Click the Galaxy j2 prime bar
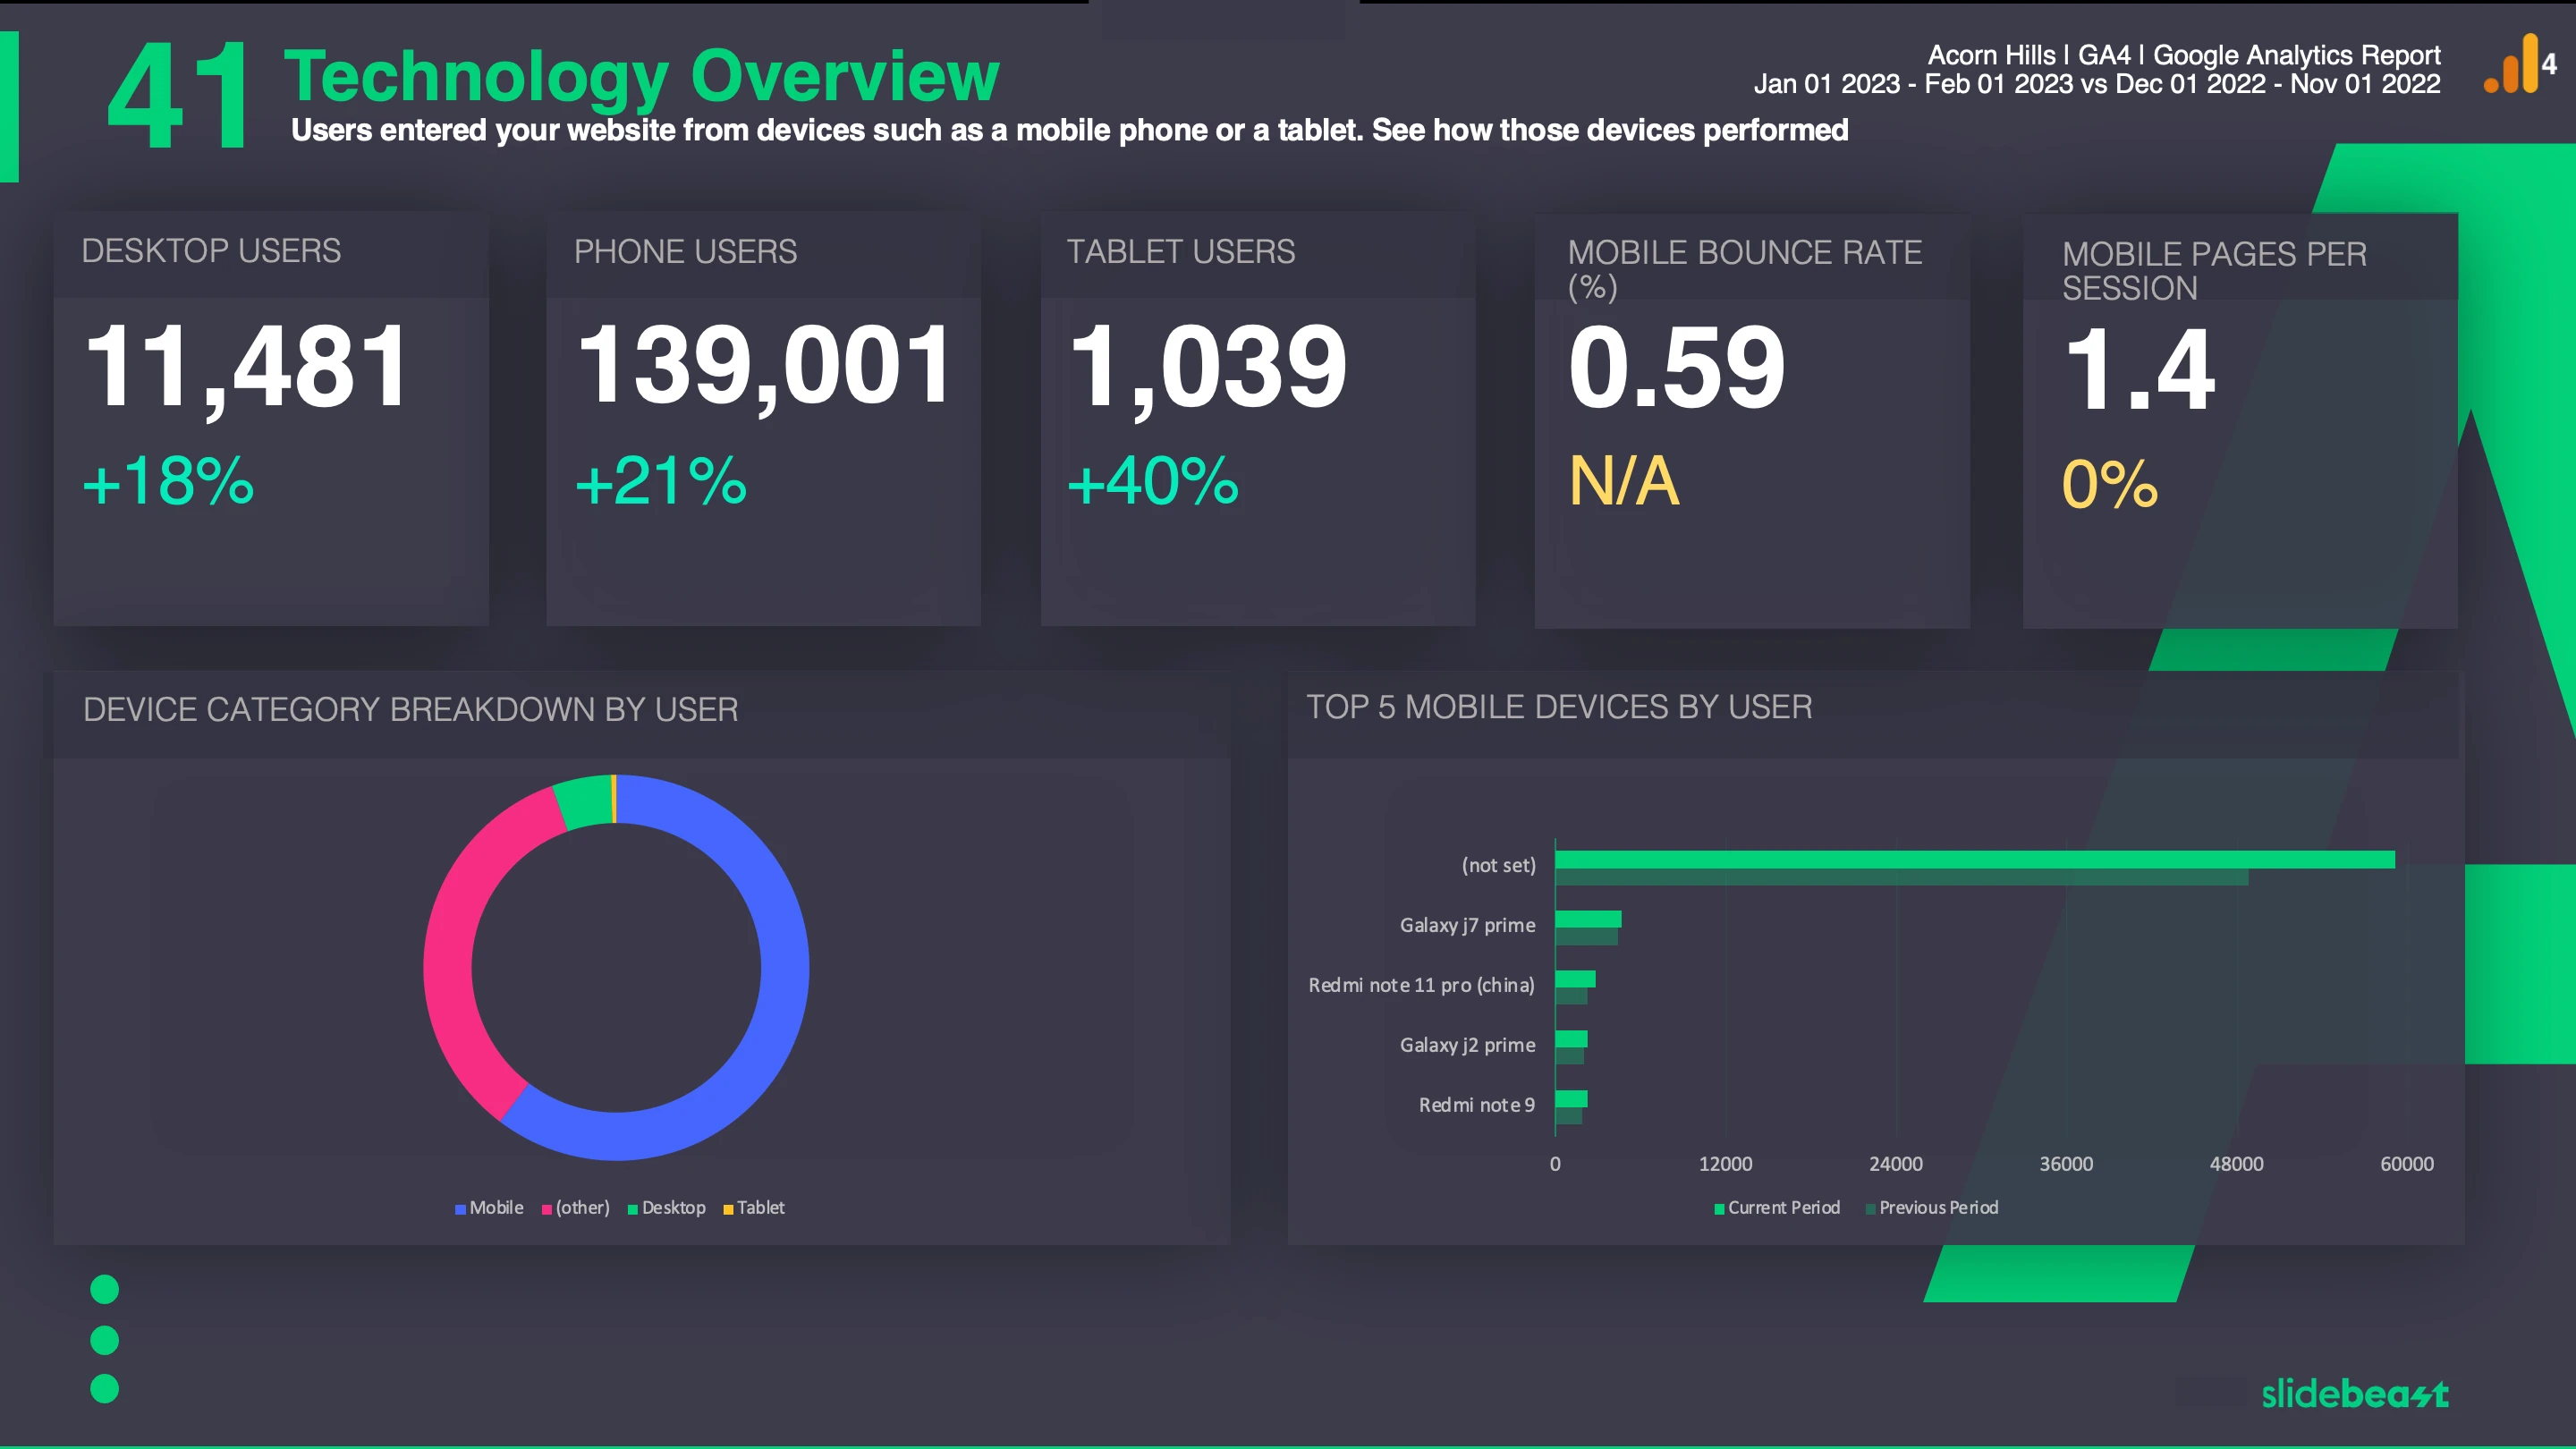 tap(1571, 1039)
